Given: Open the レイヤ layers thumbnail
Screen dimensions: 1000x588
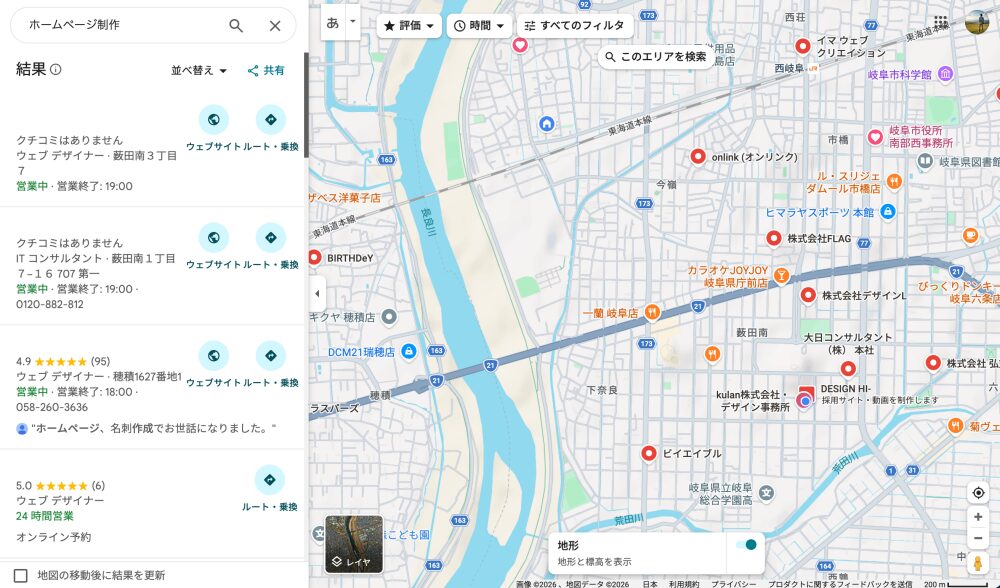Looking at the screenshot, I should (x=354, y=544).
